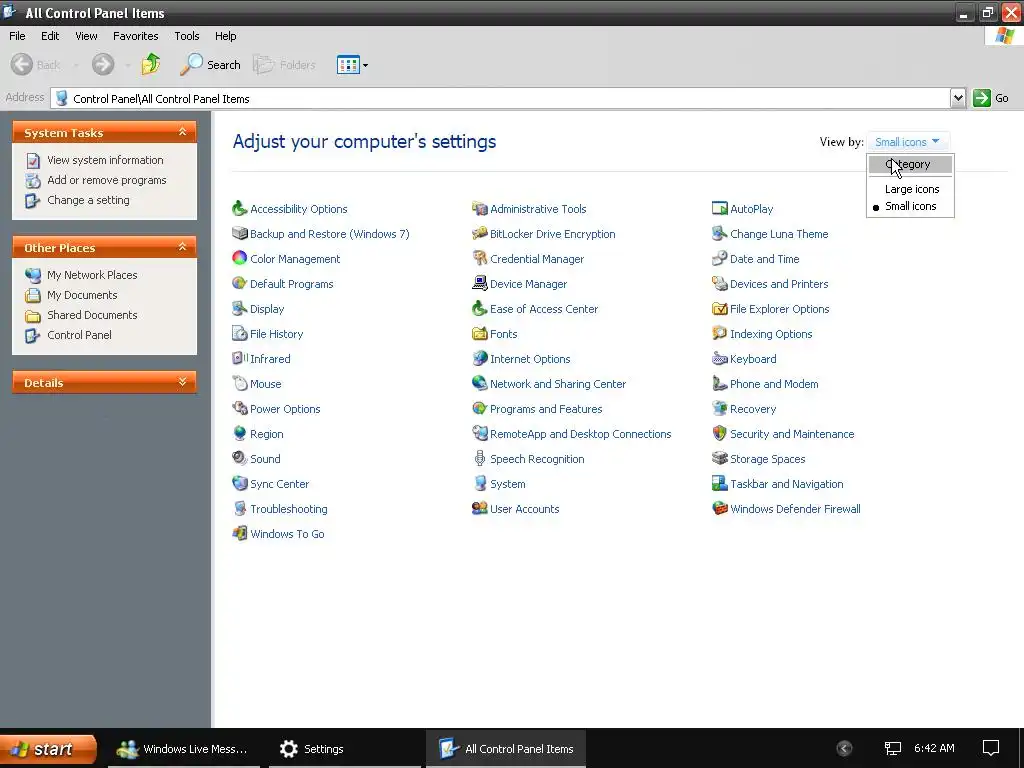The height and width of the screenshot is (768, 1024).
Task: Open the Edit menu
Action: pyautogui.click(x=50, y=36)
